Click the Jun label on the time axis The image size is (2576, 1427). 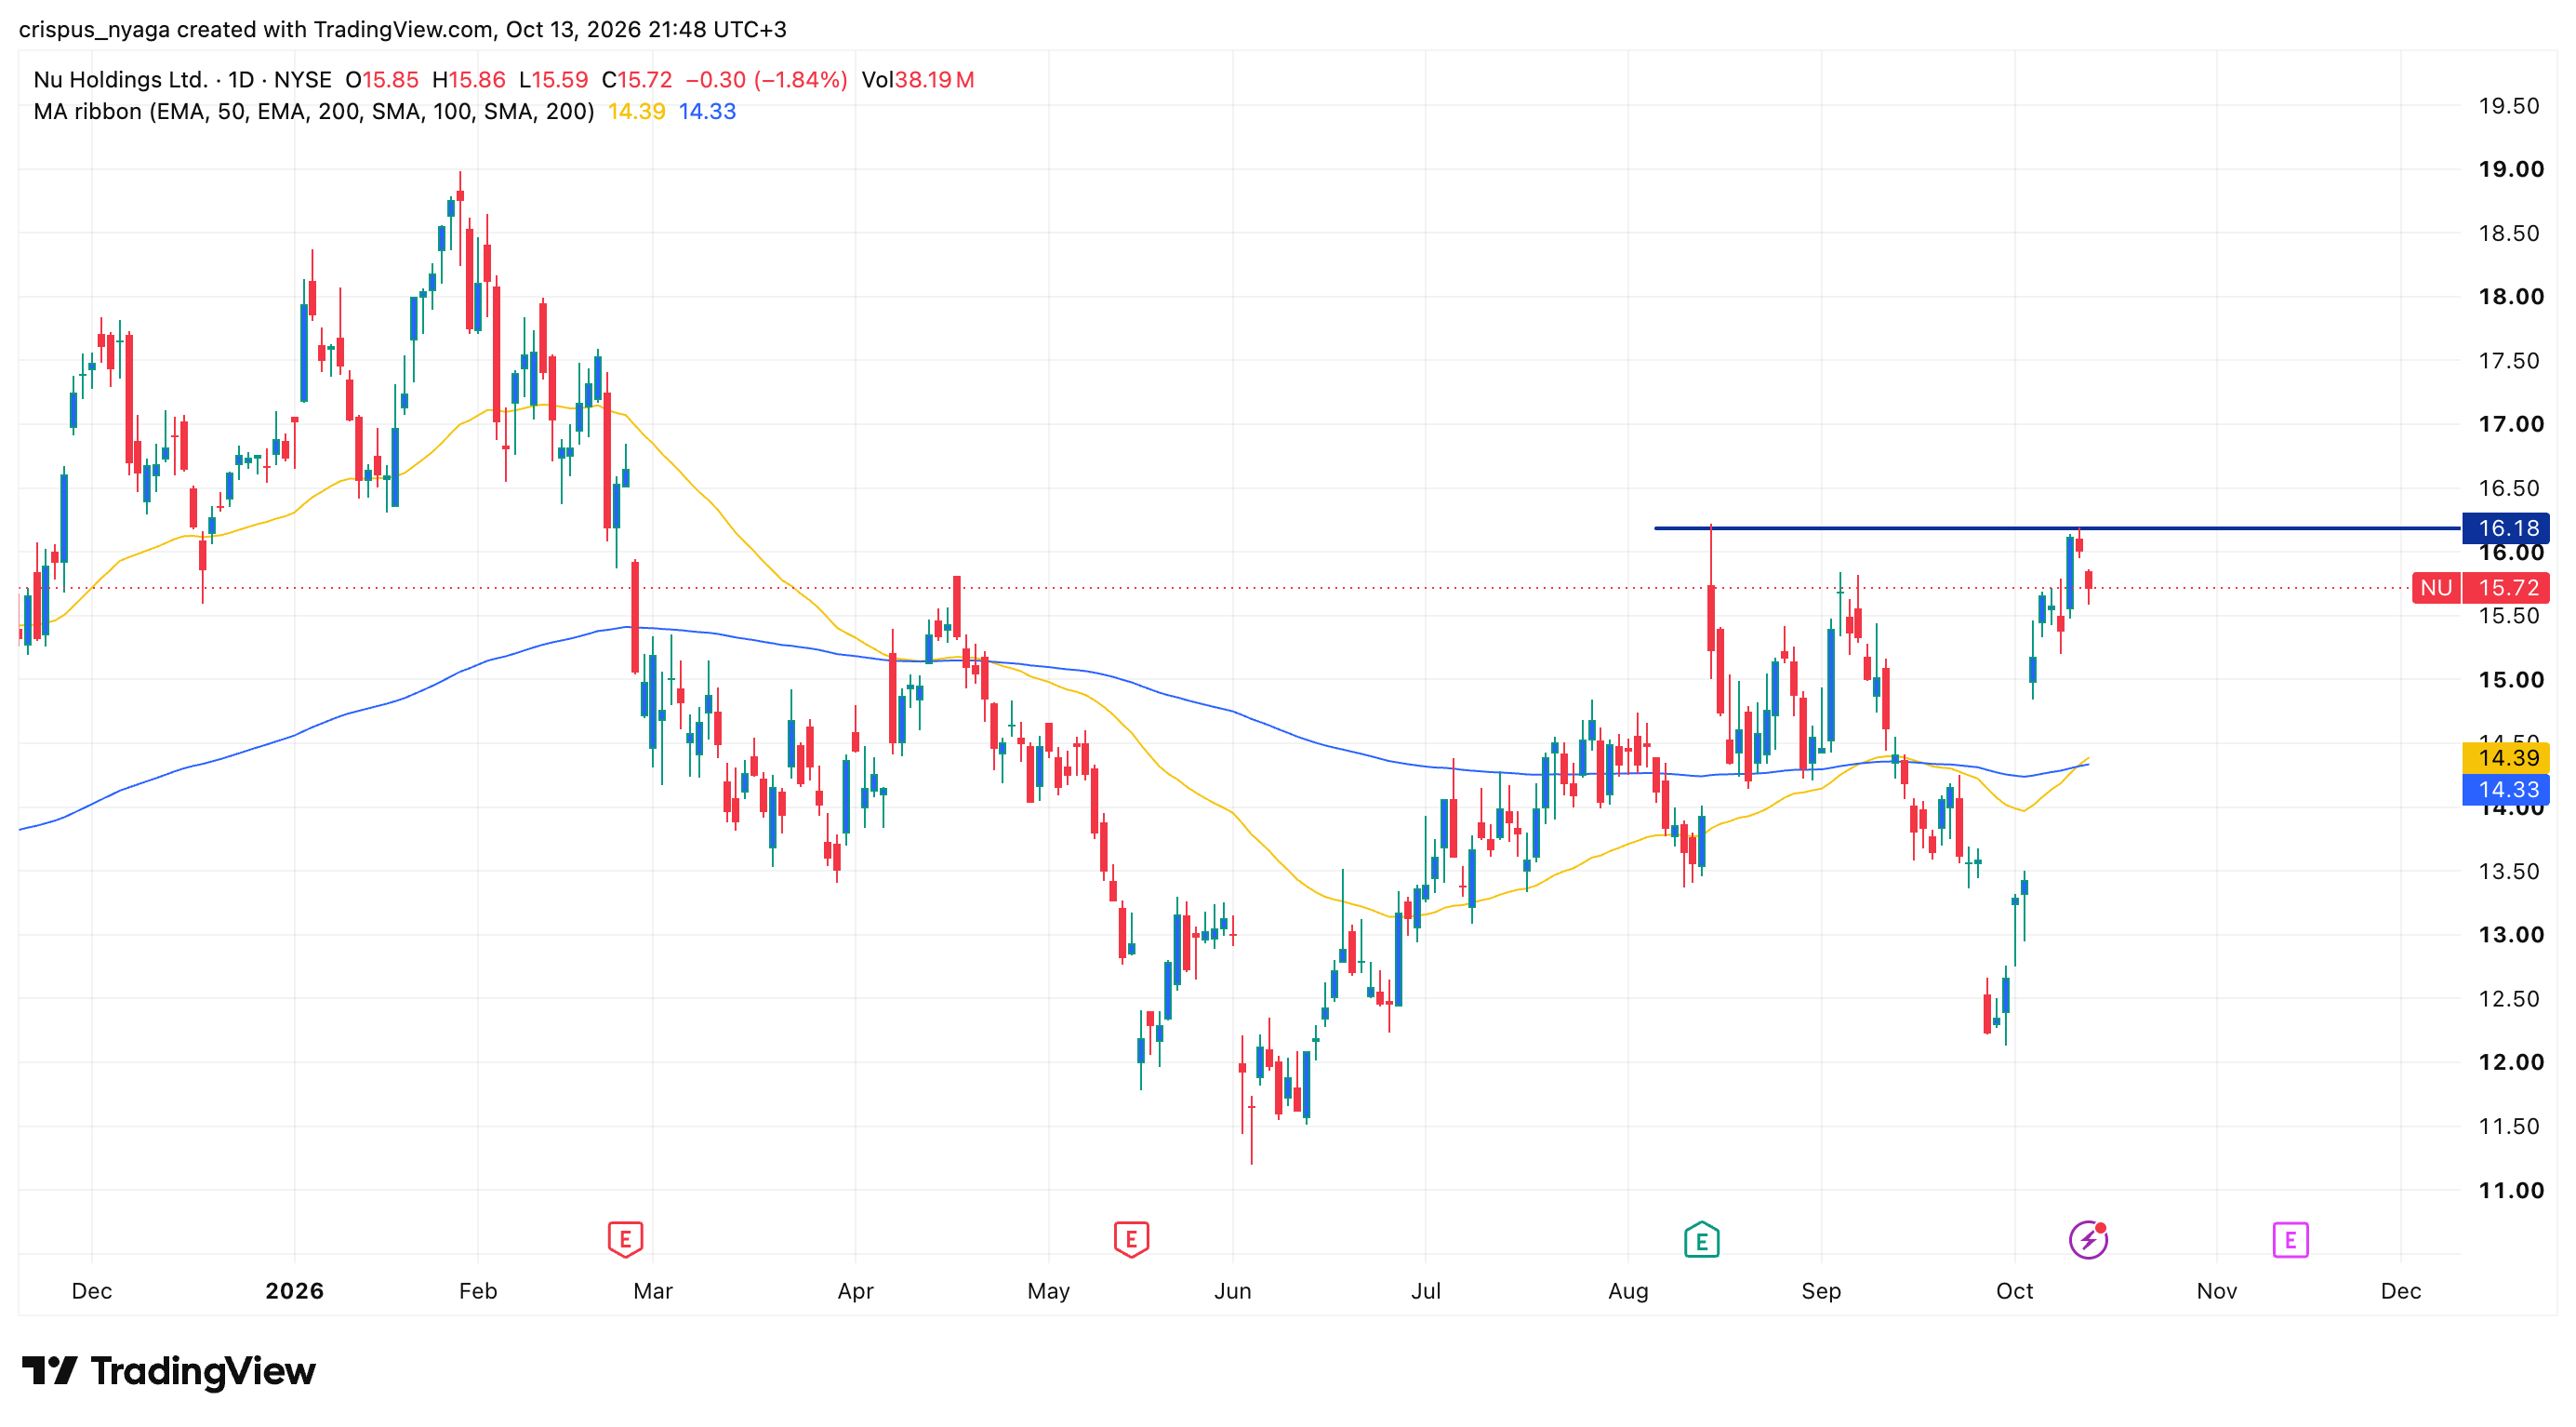[x=1232, y=1290]
